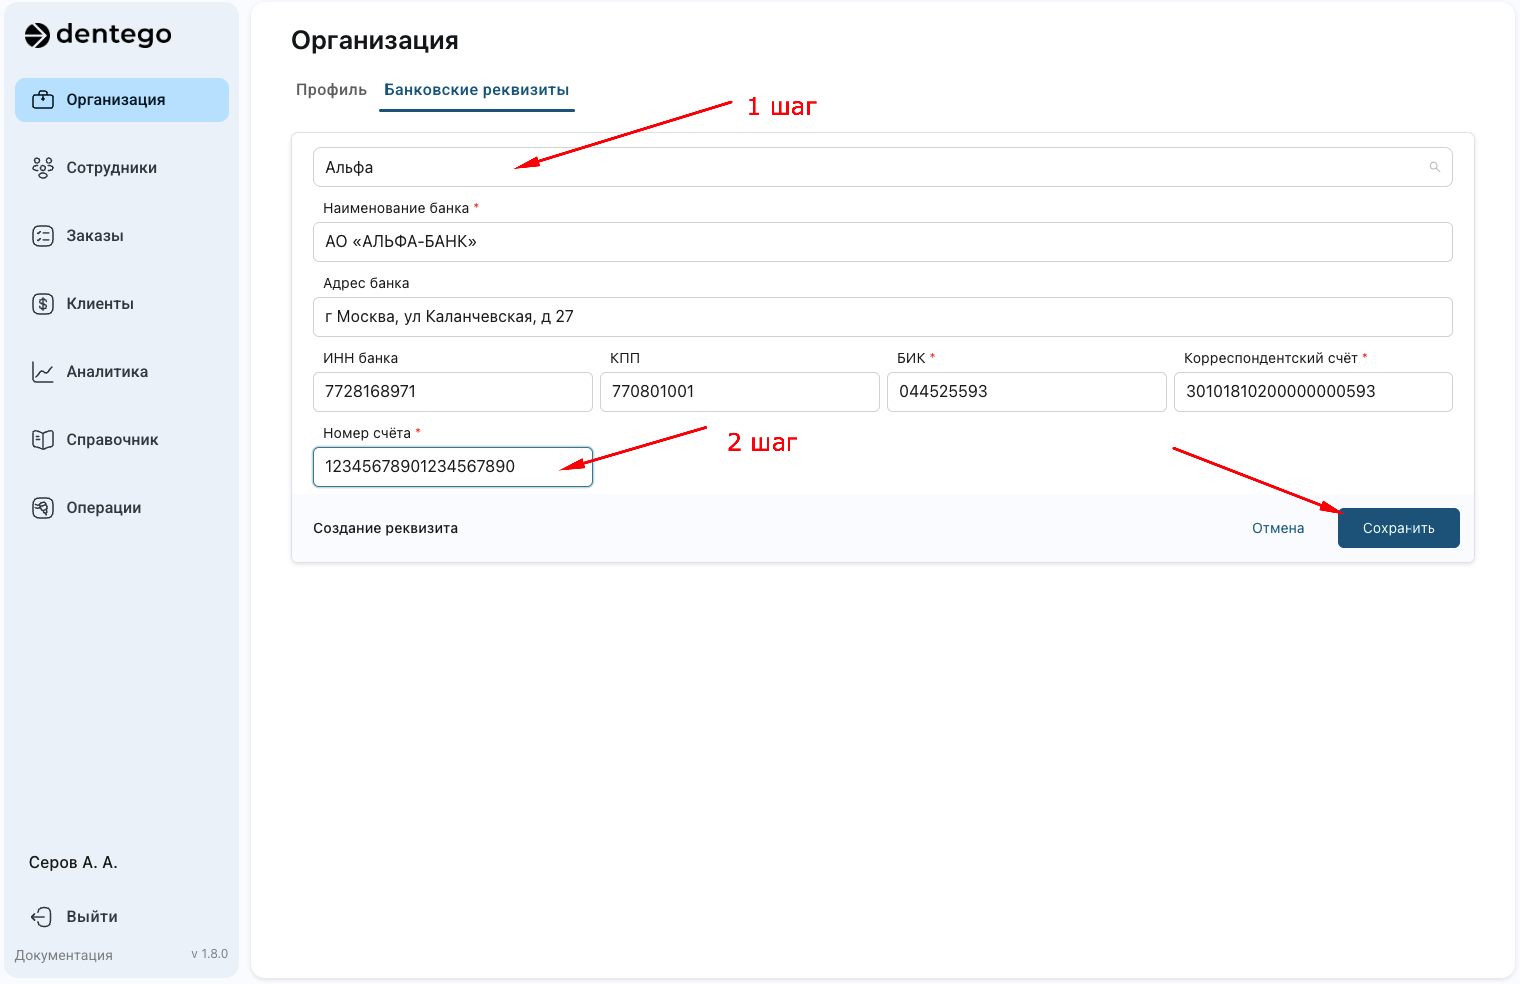Click the Организация briefcase icon
The width and height of the screenshot is (1520, 984).
(x=43, y=100)
